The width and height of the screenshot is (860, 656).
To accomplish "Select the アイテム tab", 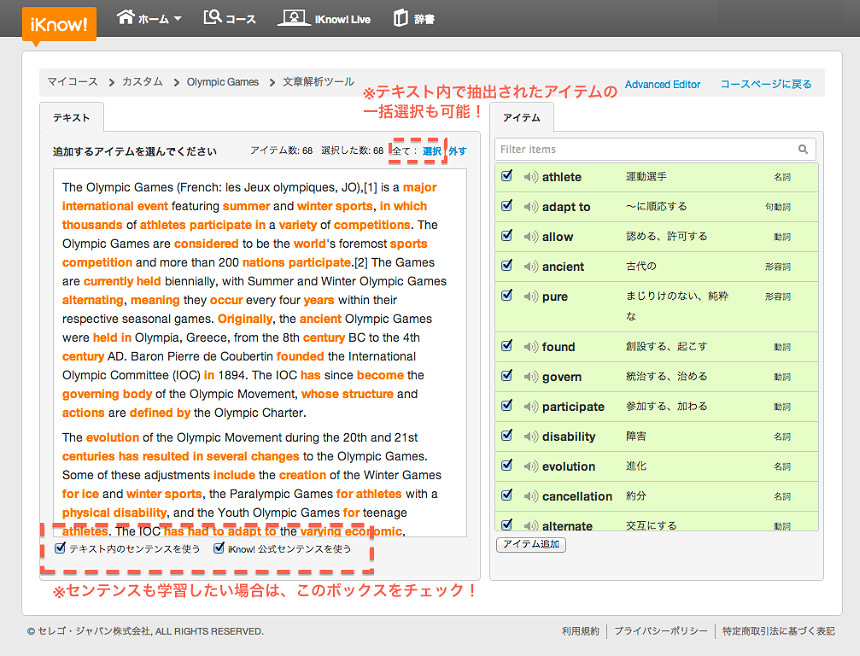I will coord(522,117).
